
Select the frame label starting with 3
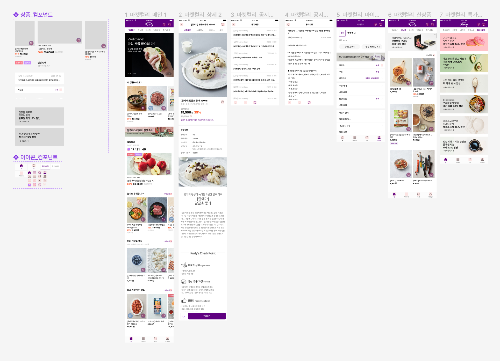(252, 15)
